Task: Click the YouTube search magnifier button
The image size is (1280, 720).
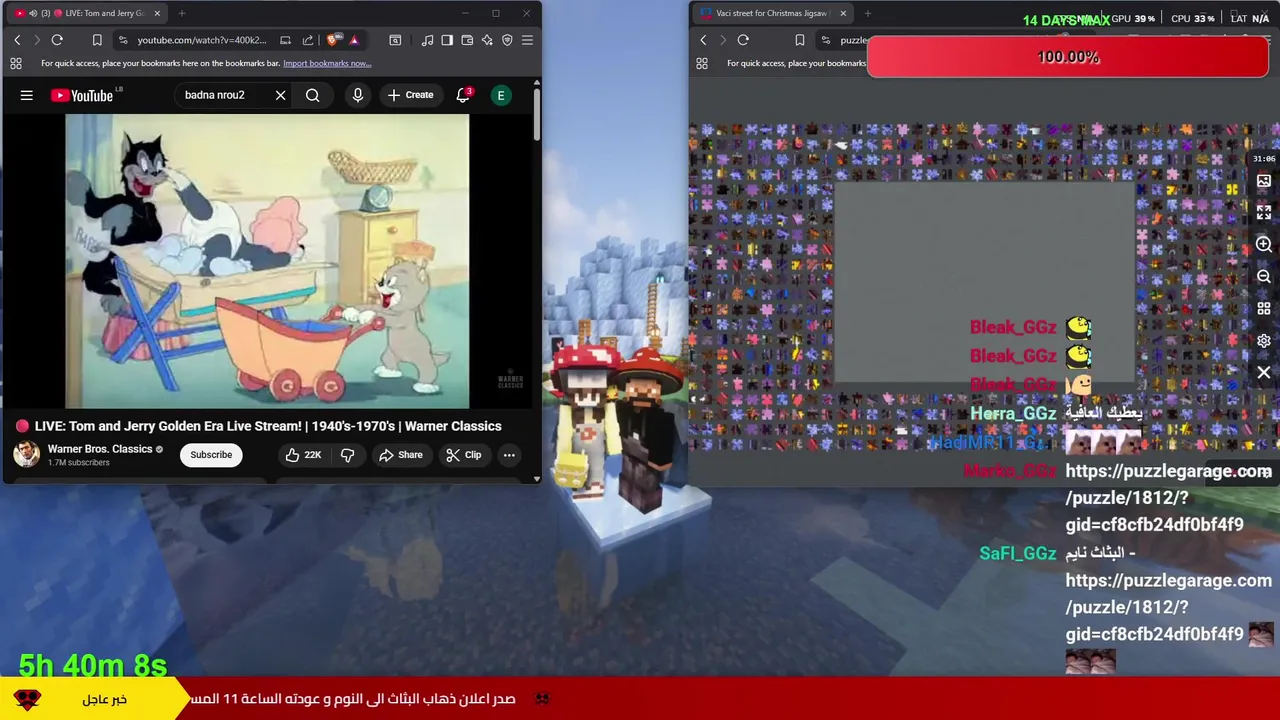Action: (x=313, y=95)
